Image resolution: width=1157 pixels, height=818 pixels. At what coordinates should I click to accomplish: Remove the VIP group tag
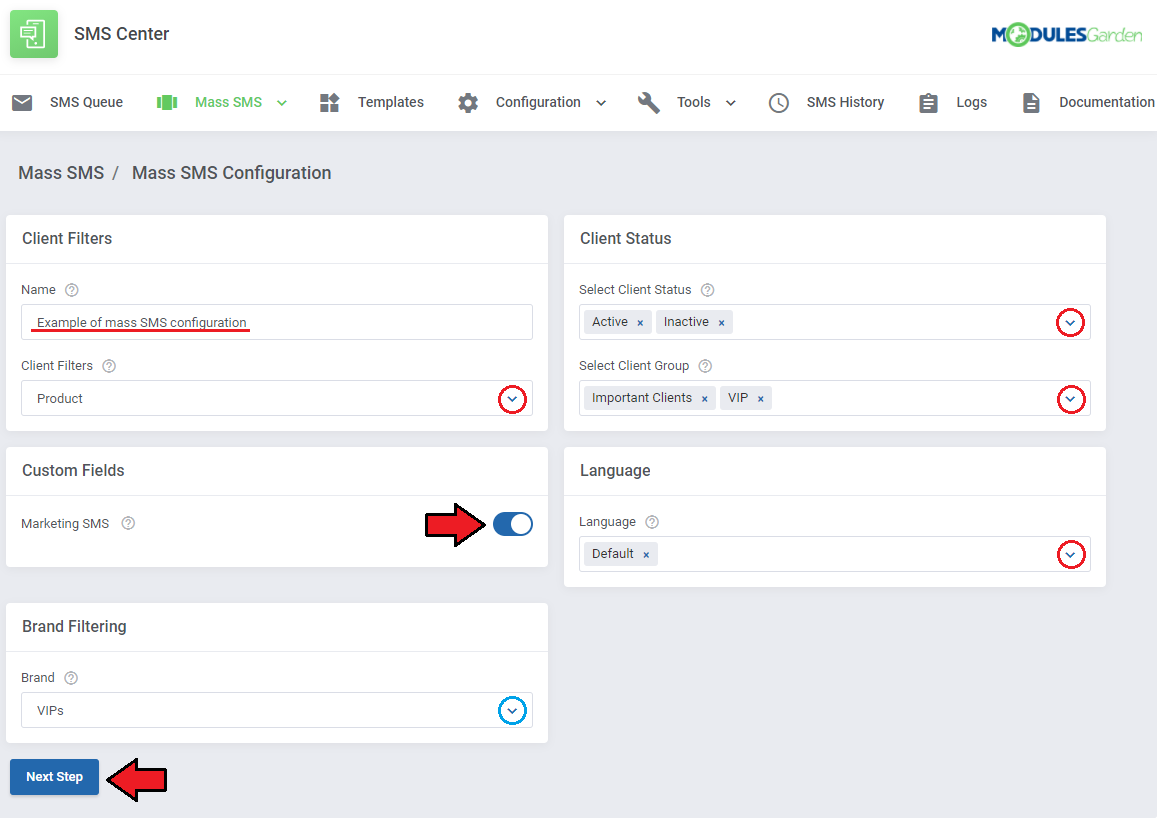pyautogui.click(x=761, y=398)
